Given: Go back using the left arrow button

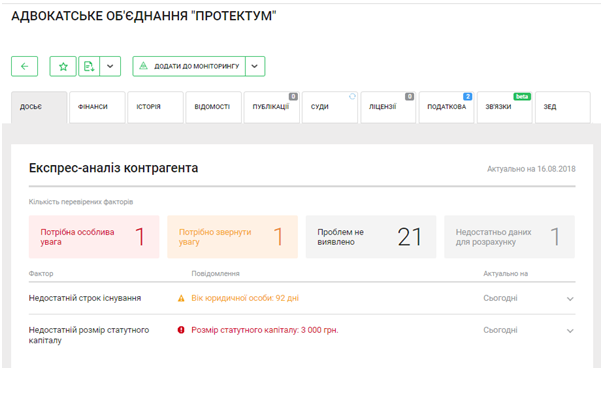Looking at the screenshot, I should tap(24, 66).
